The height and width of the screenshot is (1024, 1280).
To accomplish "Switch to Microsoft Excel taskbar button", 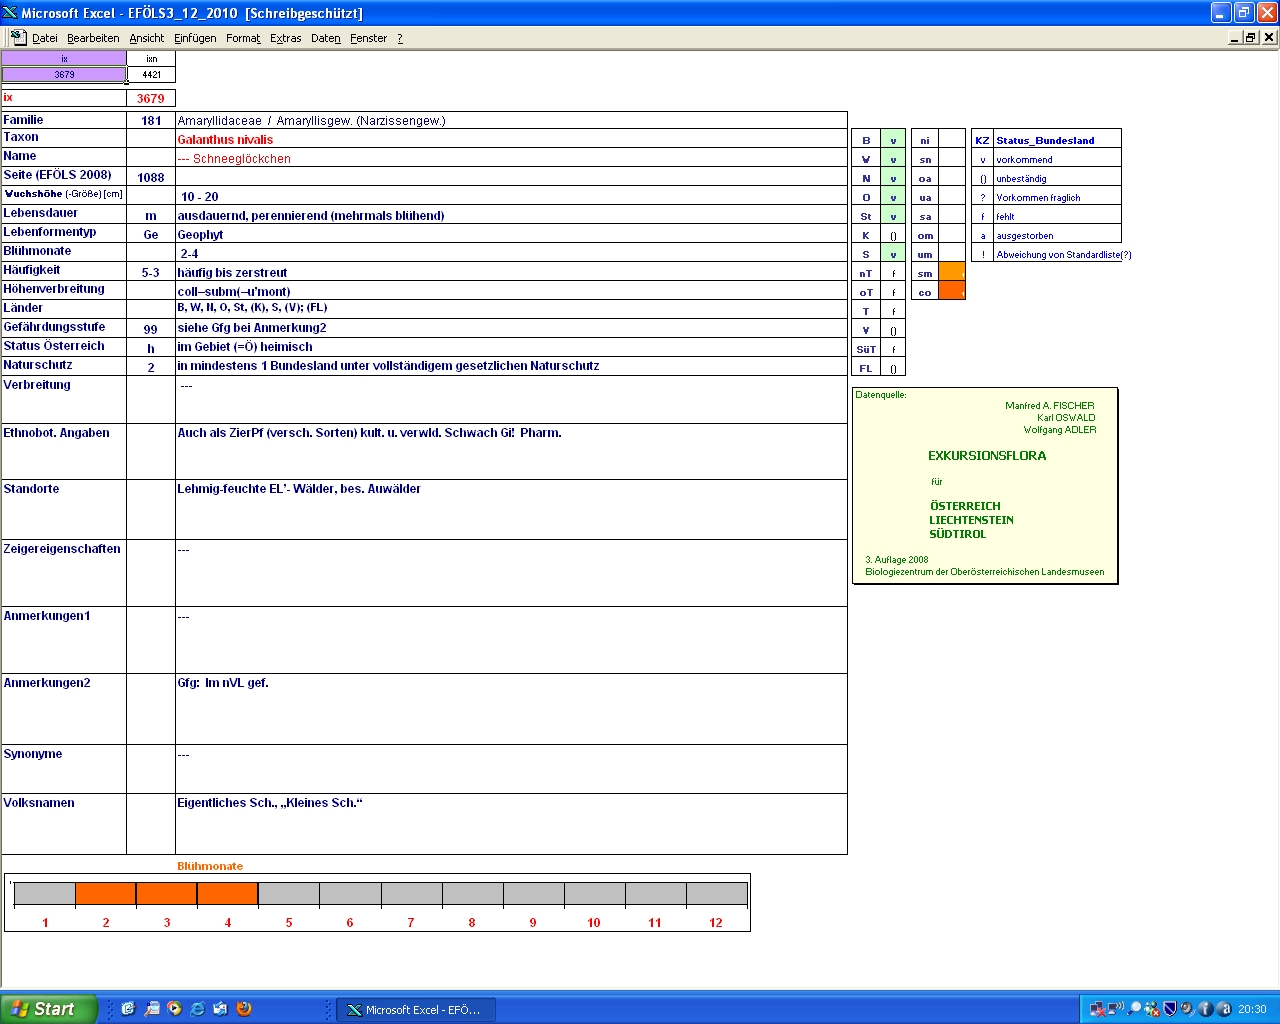I will (x=415, y=1009).
